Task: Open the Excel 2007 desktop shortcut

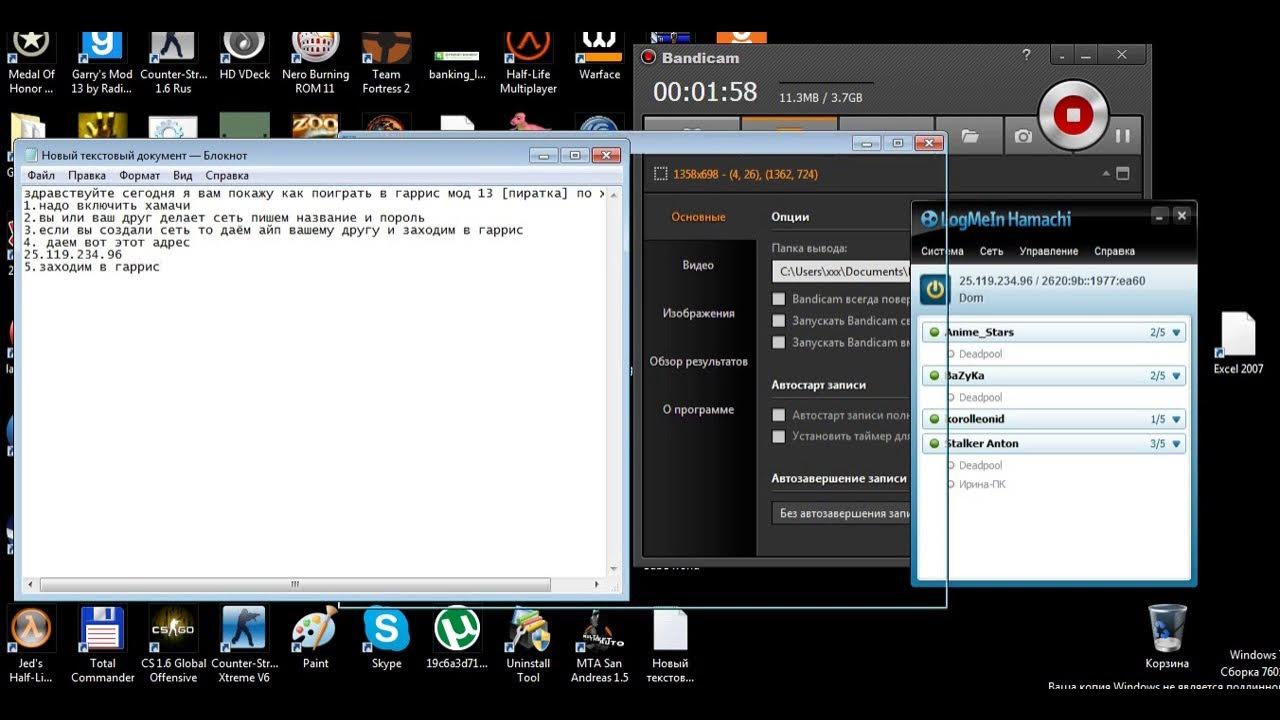Action: point(1238,343)
